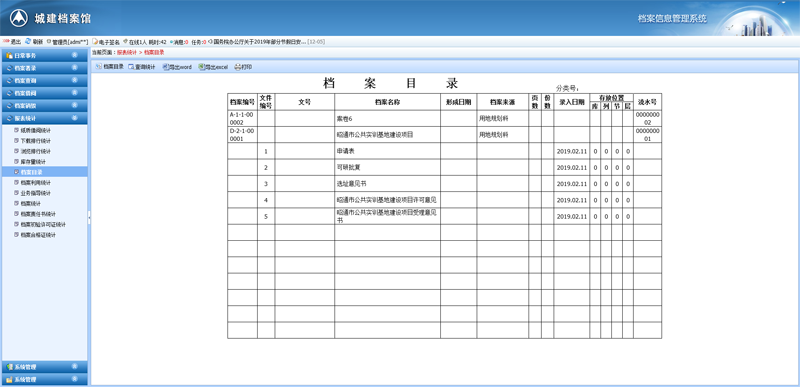Screen dimensions: 800x387
Task: Click the 退出 logout icon
Action: (6, 41)
